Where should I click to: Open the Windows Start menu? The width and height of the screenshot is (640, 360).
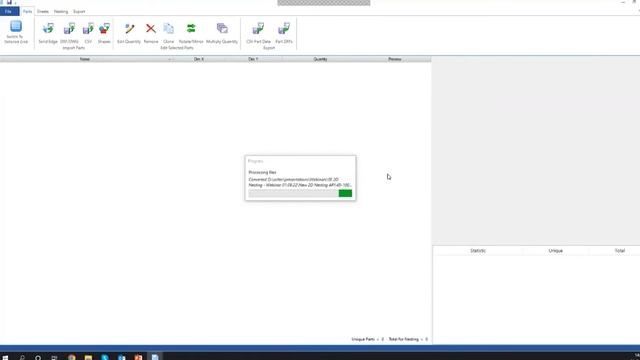pos(5,357)
